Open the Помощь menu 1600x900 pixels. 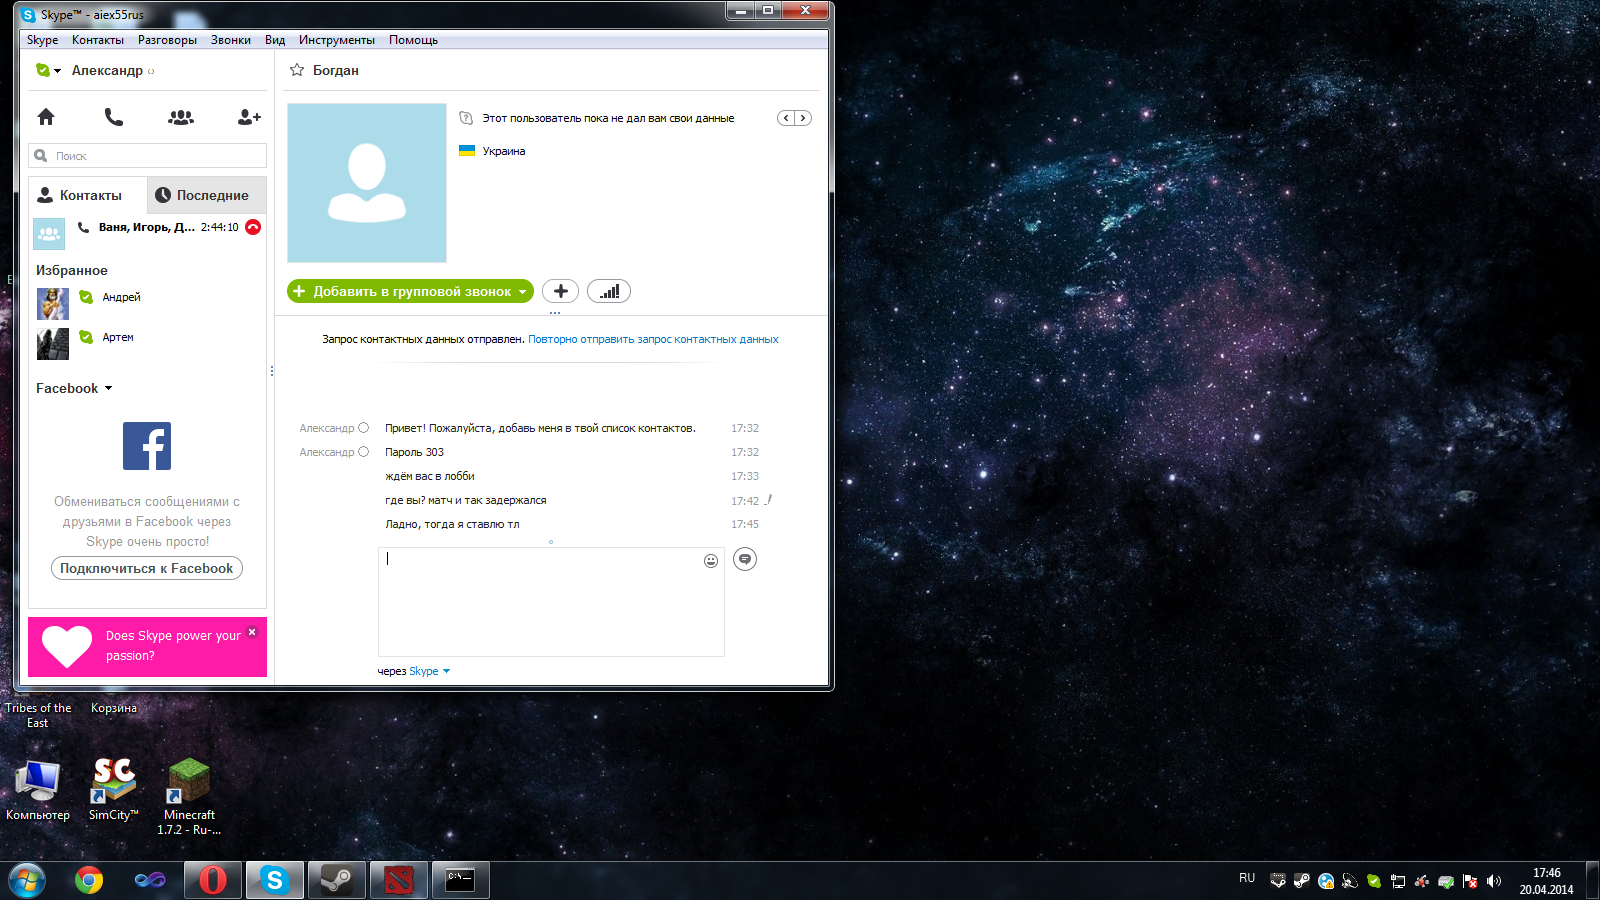[x=413, y=40]
